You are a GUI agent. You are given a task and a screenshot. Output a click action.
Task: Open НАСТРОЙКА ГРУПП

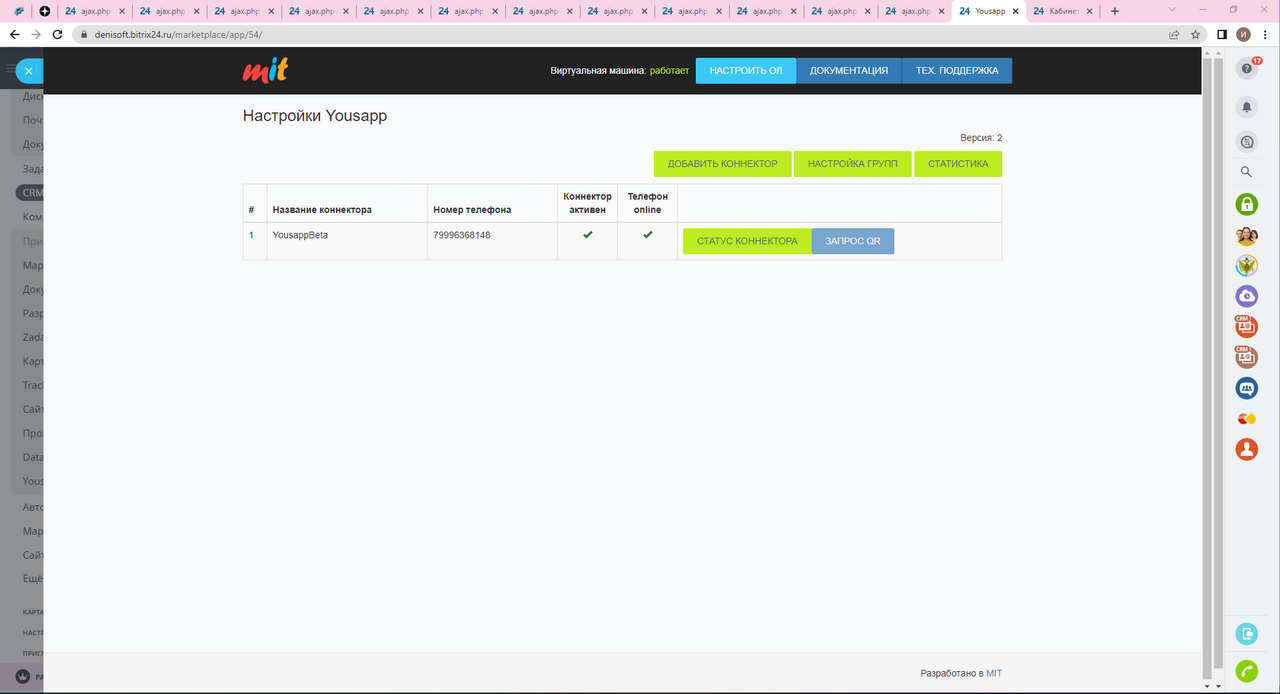click(x=853, y=164)
